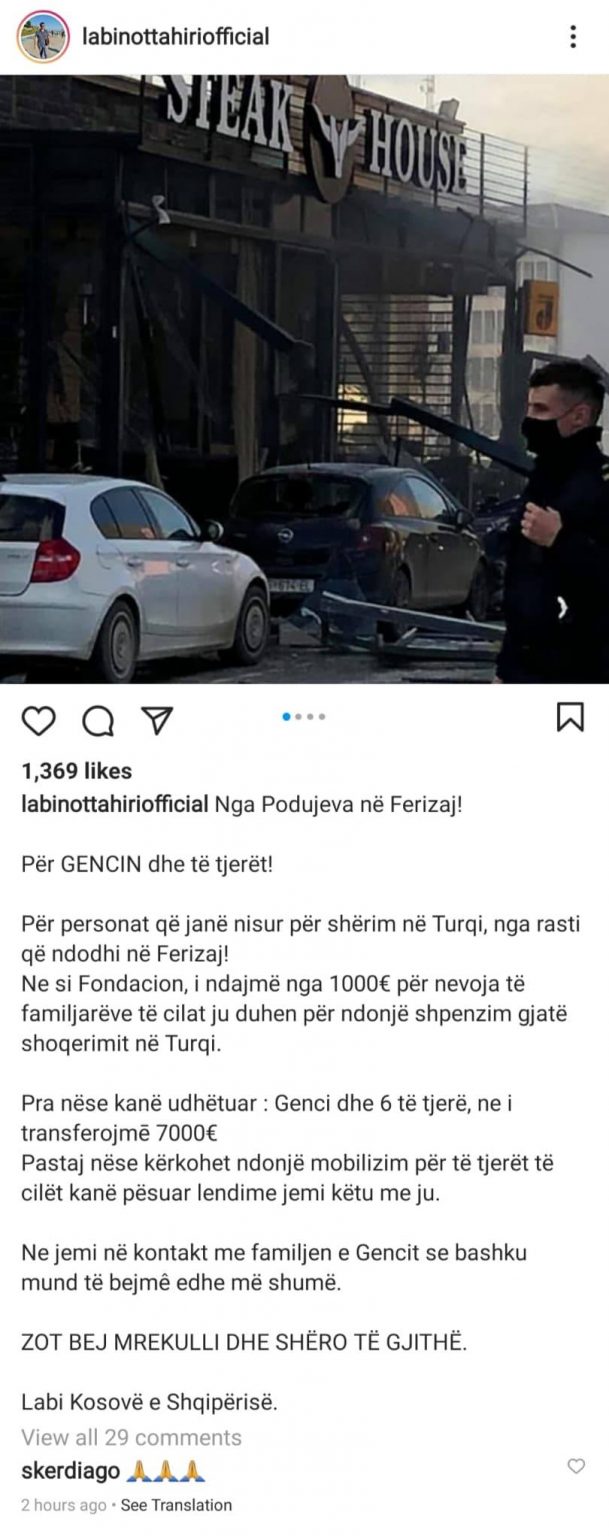Screen dimensions: 609x1536
Task: Like skerdiago's comment heart
Action: coord(576,1466)
